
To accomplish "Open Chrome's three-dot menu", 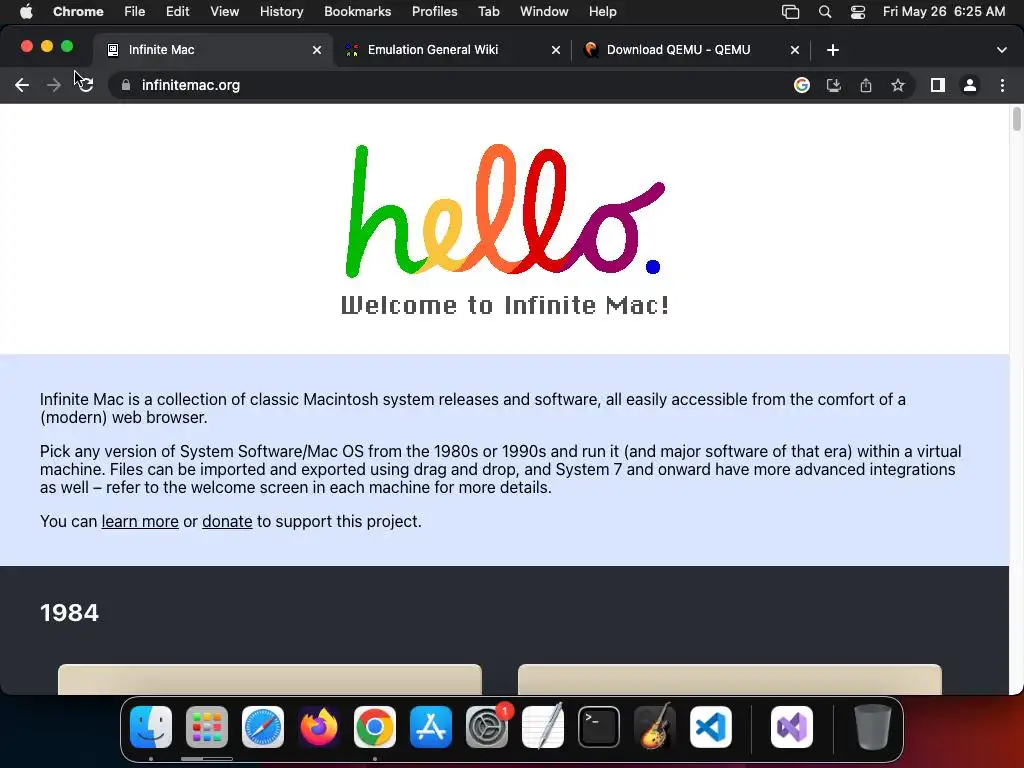I will [1002, 85].
